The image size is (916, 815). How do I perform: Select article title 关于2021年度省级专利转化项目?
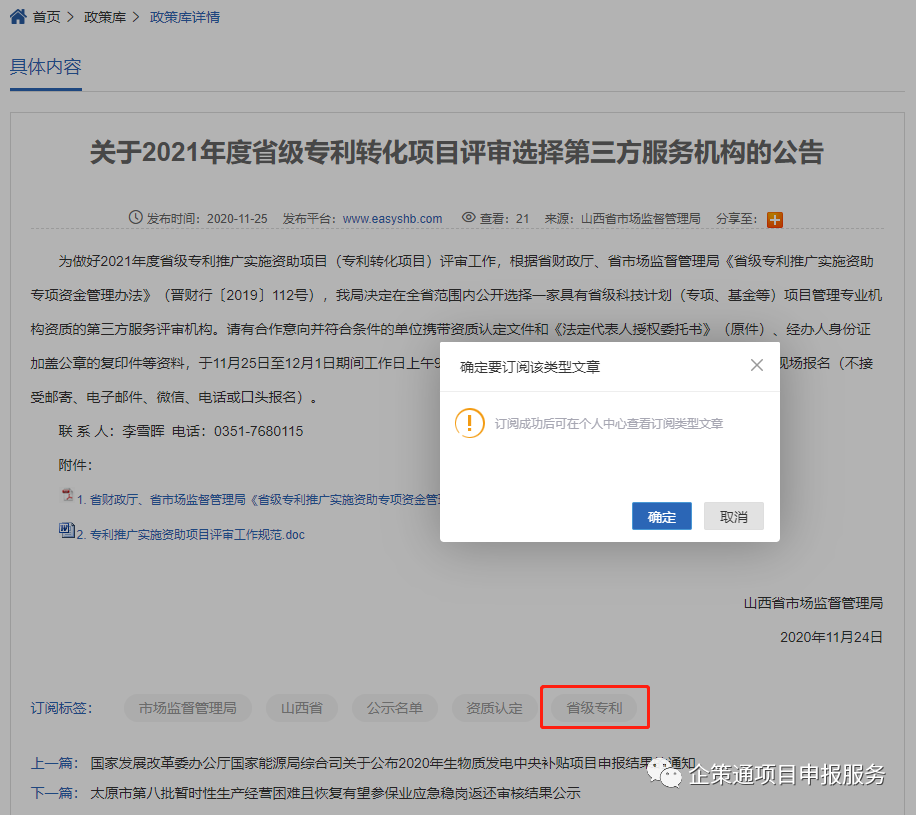[456, 152]
